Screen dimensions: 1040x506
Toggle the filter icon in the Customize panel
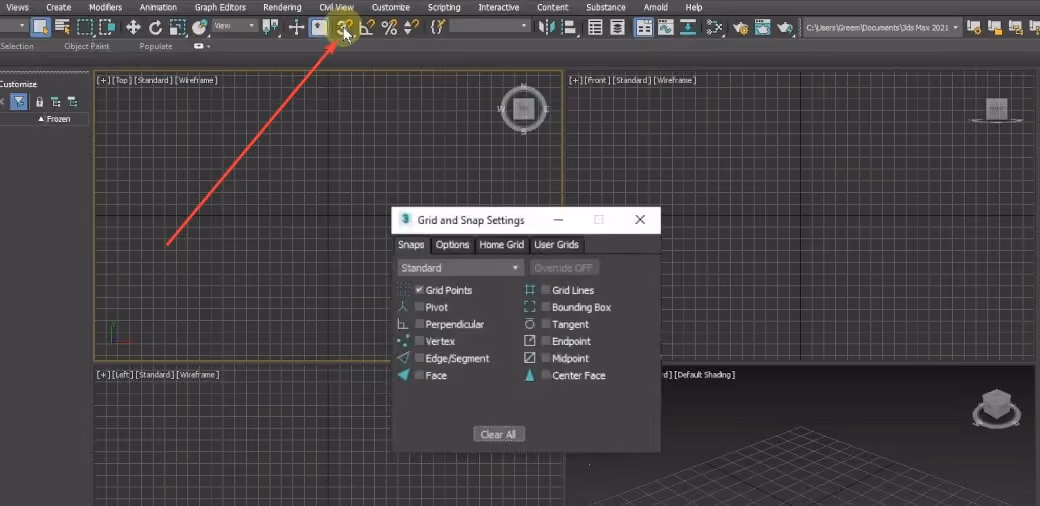click(x=19, y=102)
